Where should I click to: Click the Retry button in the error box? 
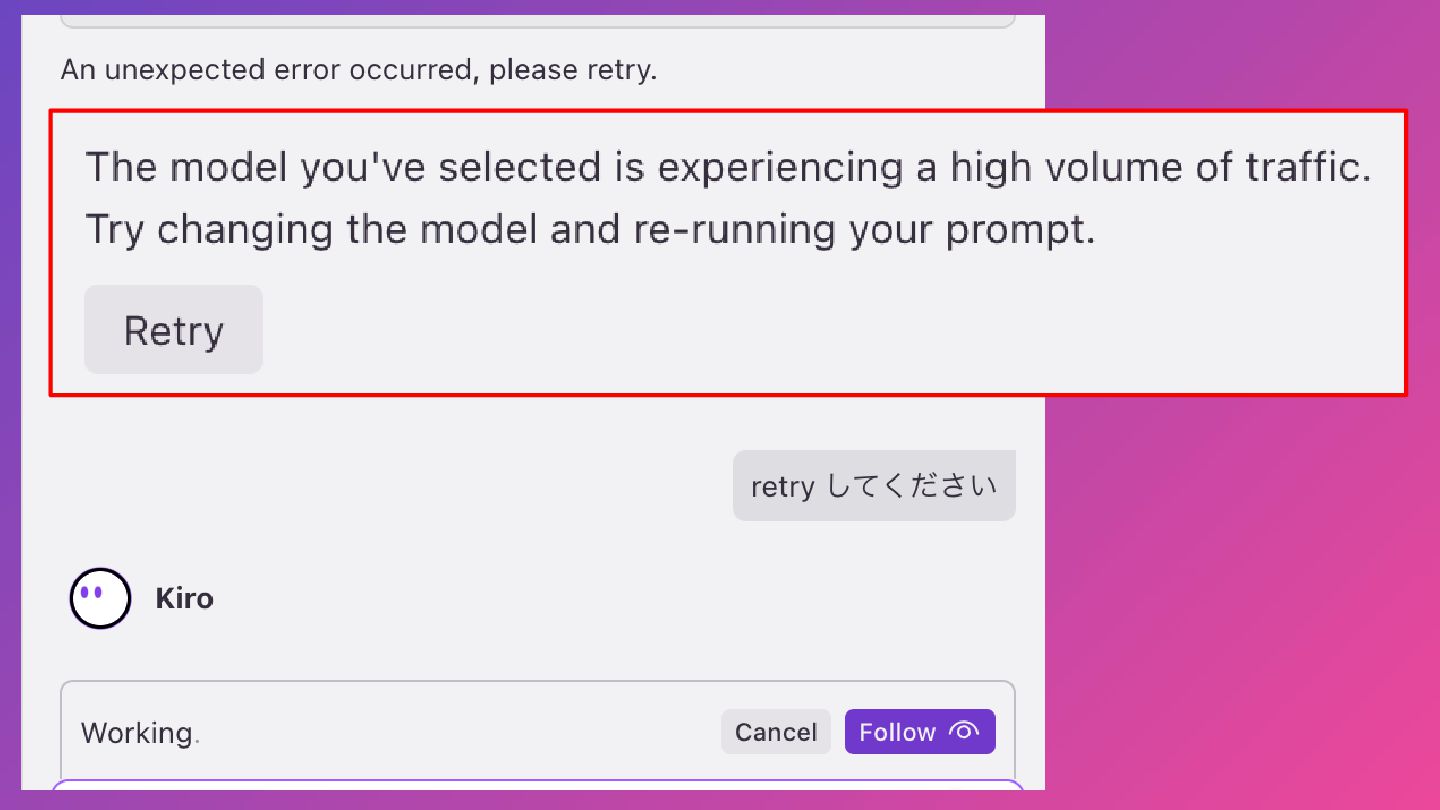[173, 330]
